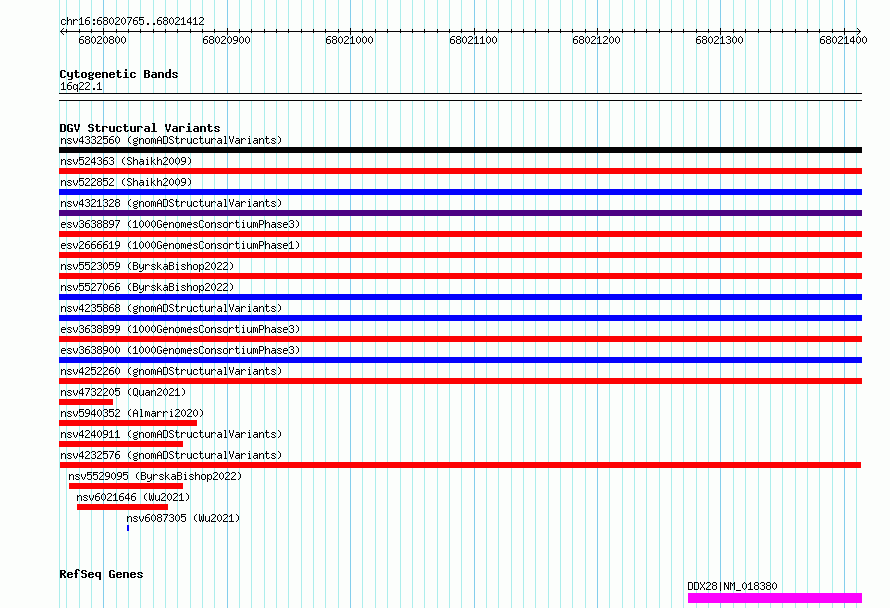Click the nsv5523059 red variant bar
Image resolution: width=890 pixels, height=608 pixels.
pos(460,276)
